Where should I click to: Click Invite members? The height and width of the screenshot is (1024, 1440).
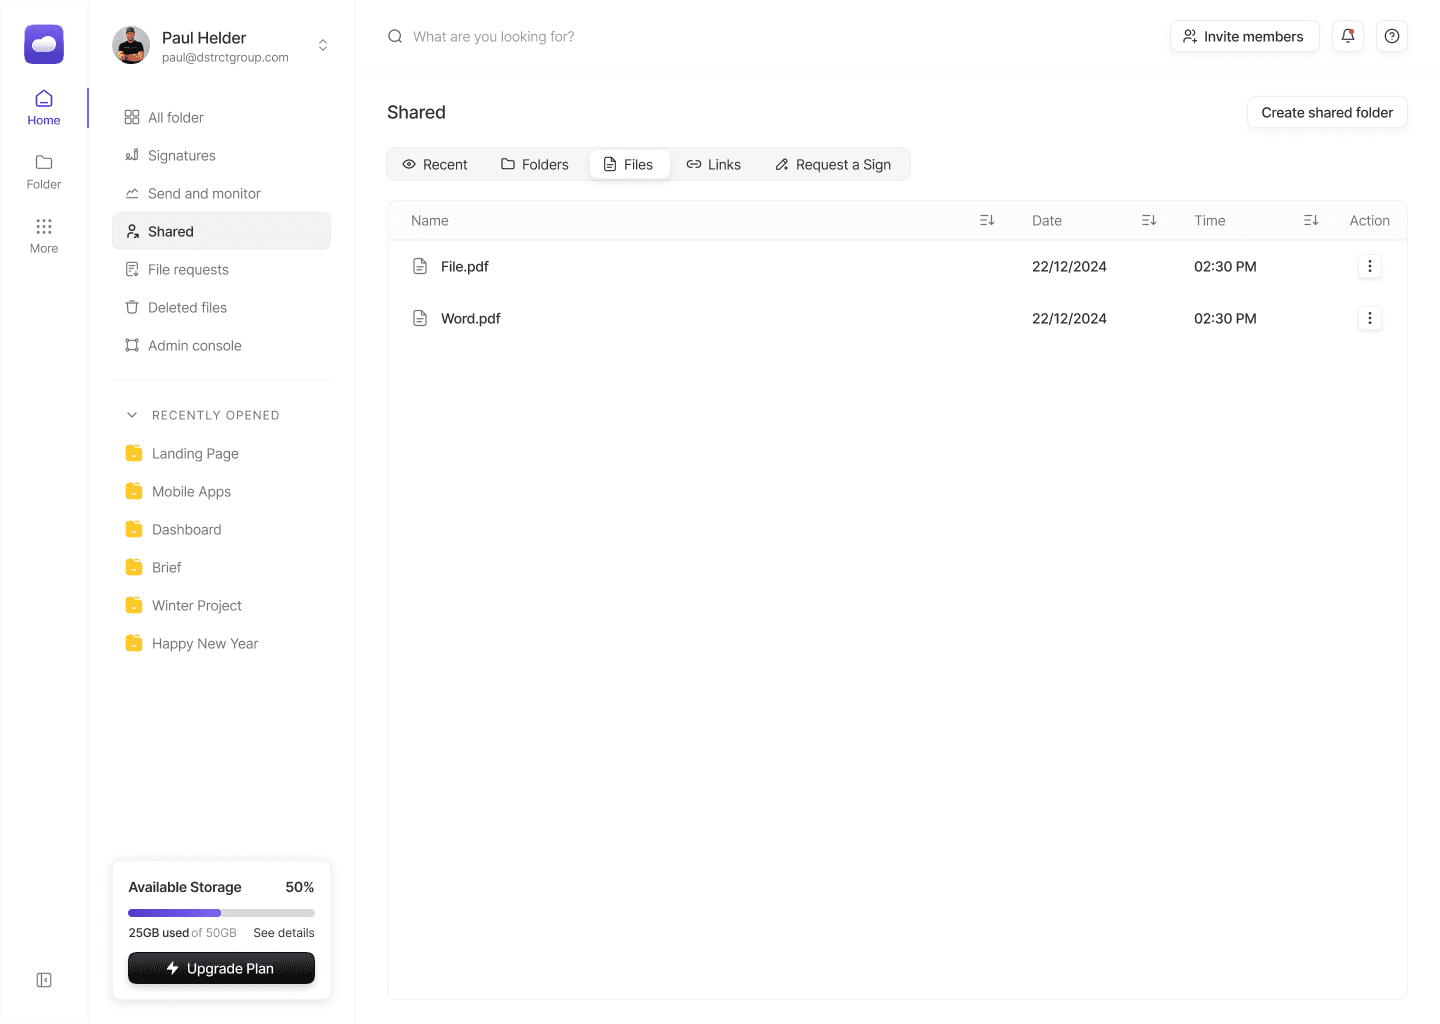coord(1244,36)
